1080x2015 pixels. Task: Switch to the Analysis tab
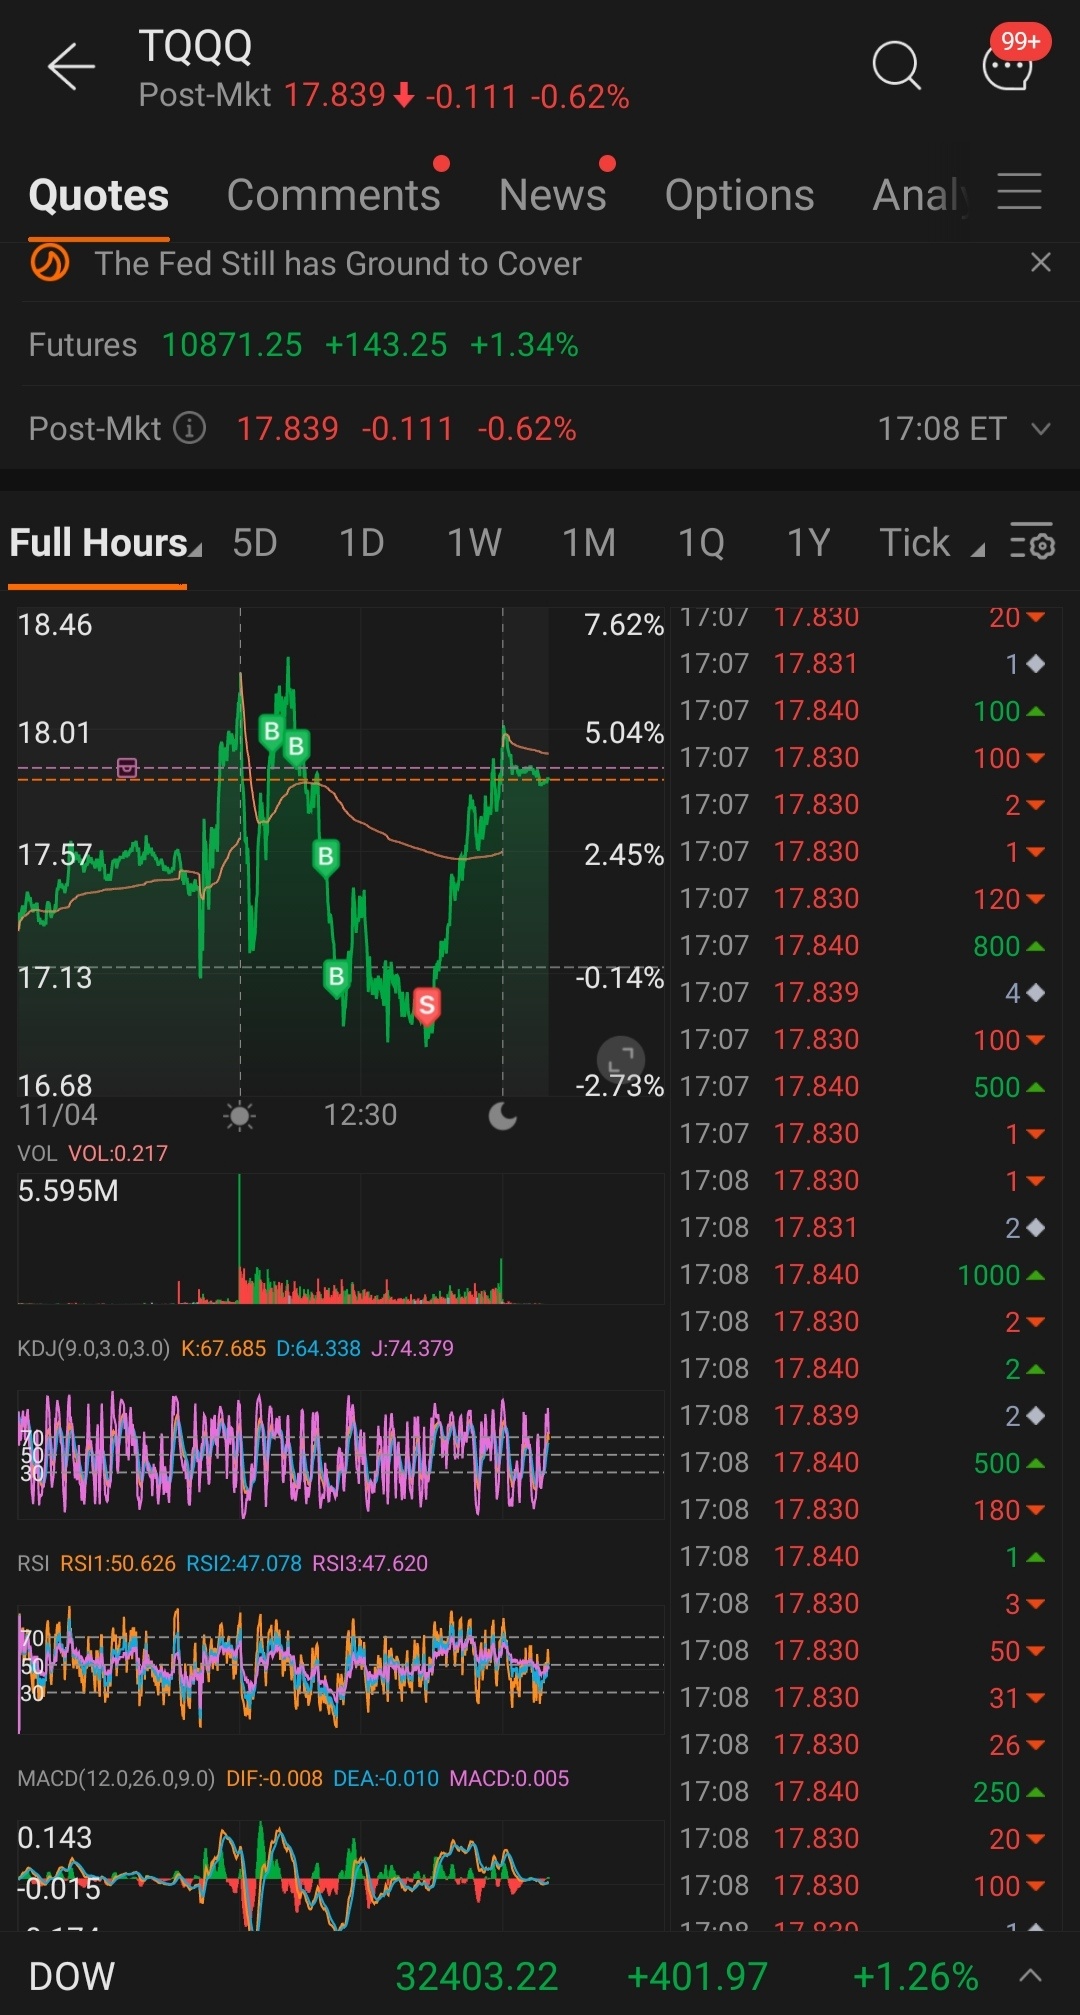tap(921, 195)
